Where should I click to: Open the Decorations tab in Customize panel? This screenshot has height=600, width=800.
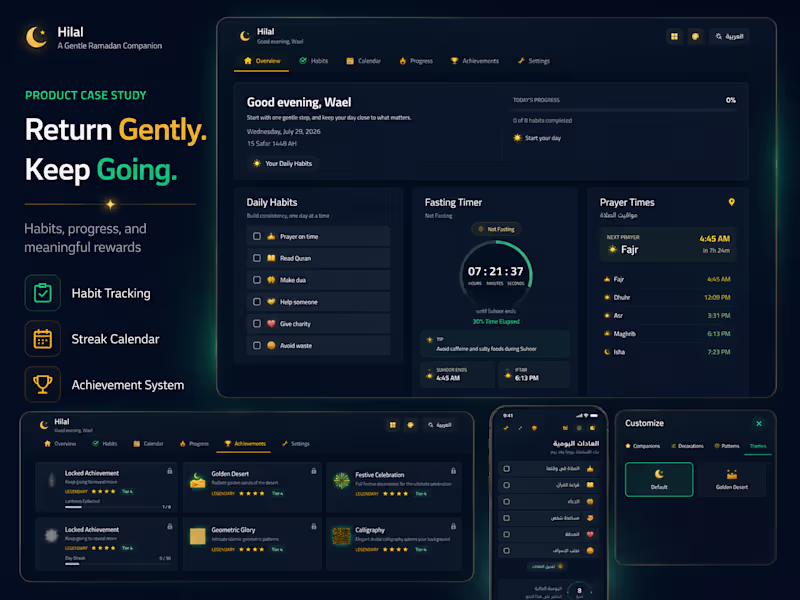click(x=687, y=446)
